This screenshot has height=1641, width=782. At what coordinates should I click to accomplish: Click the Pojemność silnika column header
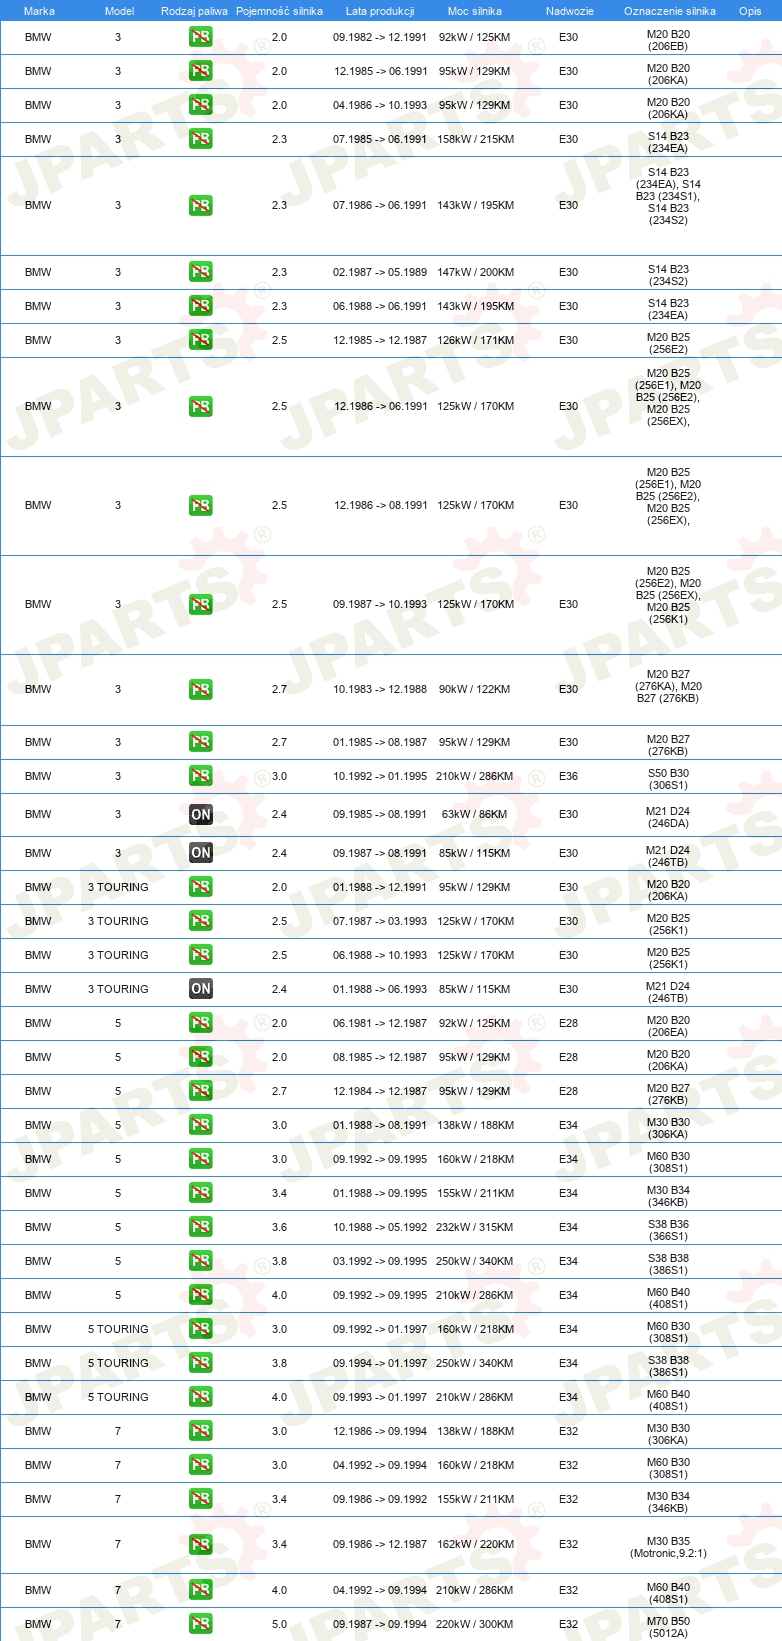point(279,11)
